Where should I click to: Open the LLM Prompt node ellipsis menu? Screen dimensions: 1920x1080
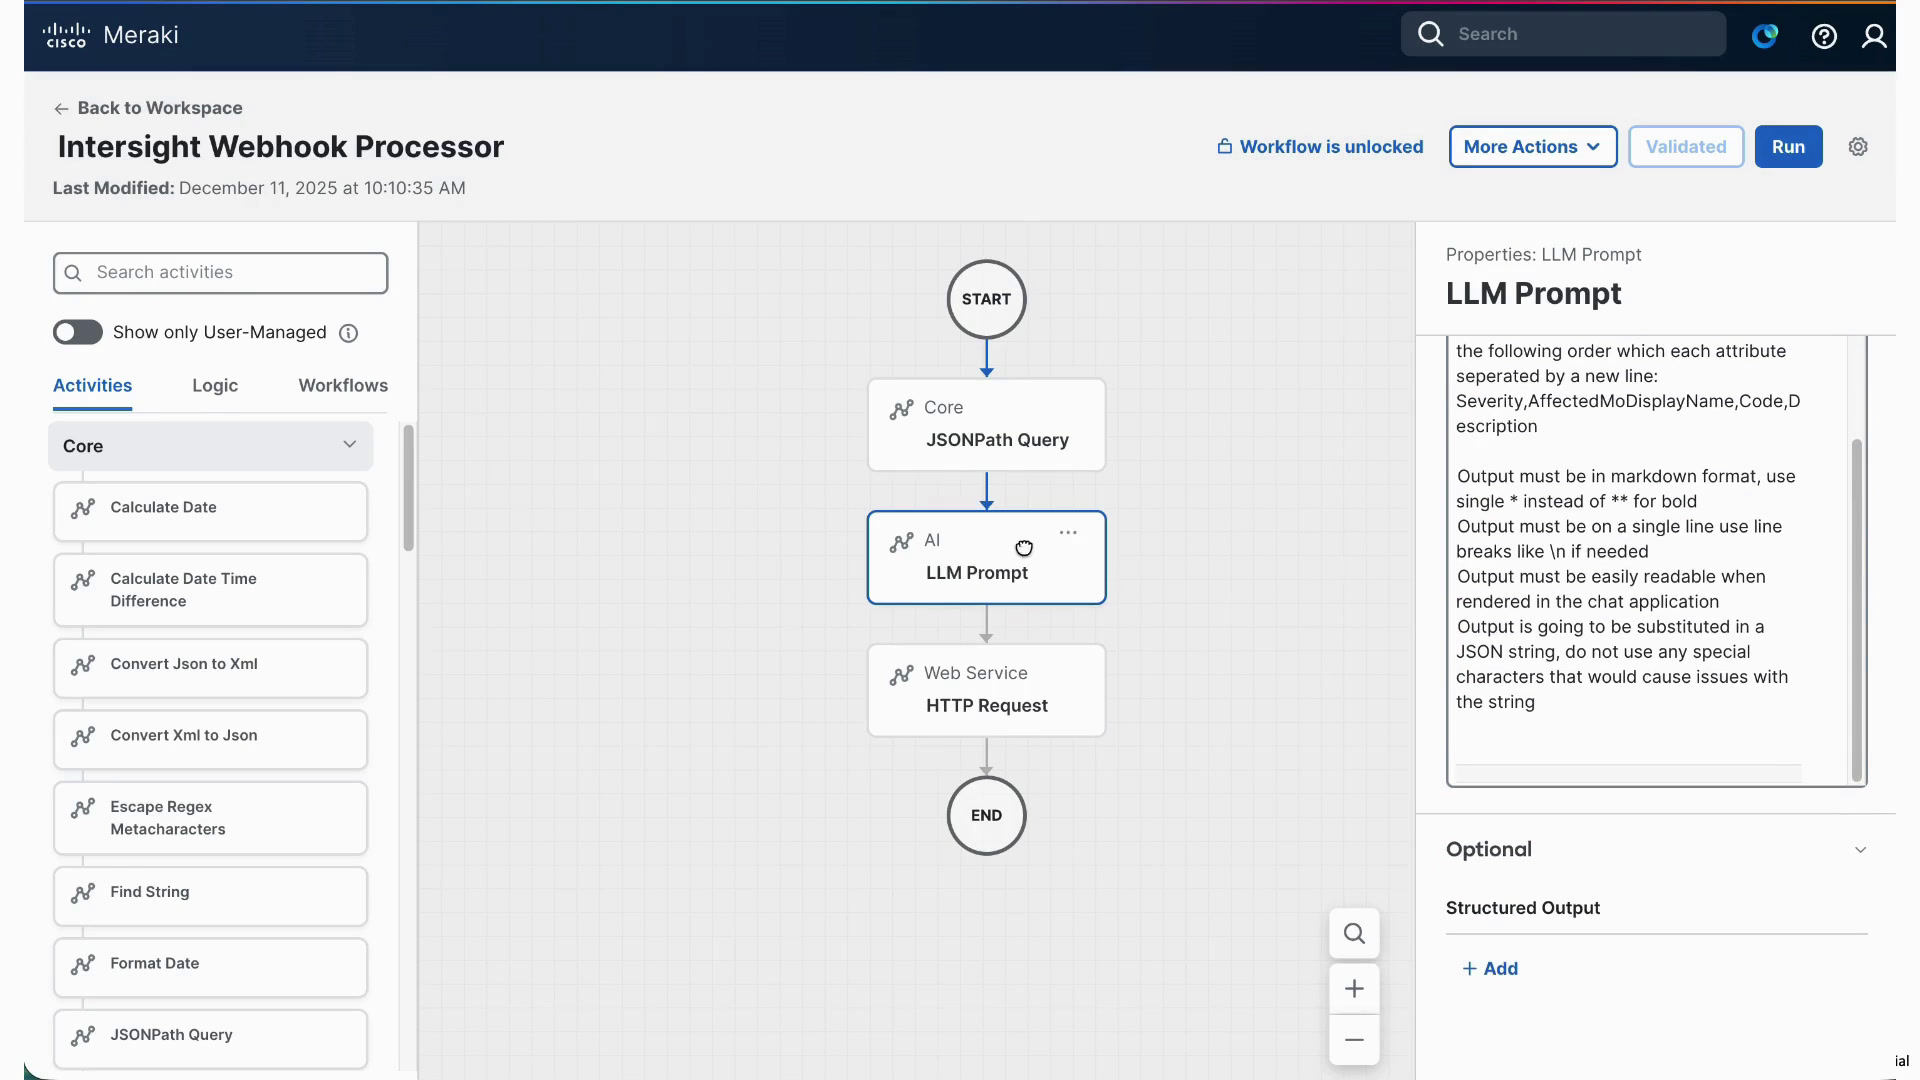coord(1068,533)
